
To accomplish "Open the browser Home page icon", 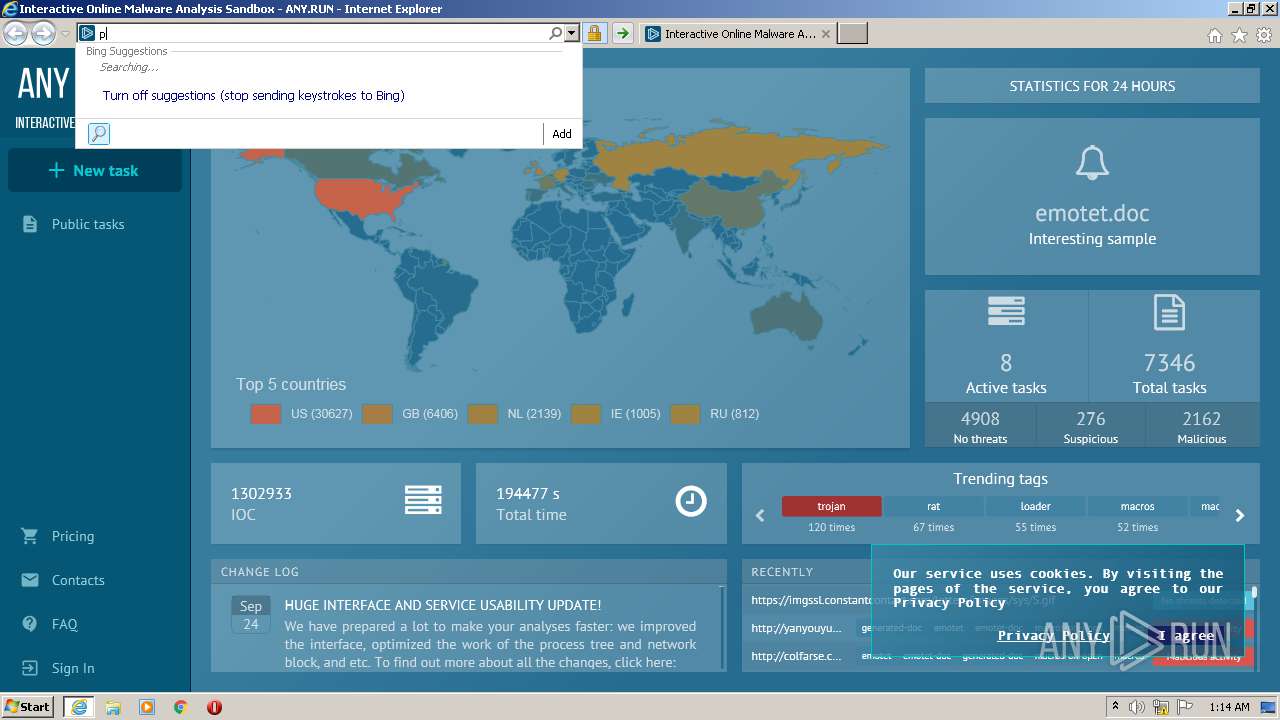I will click(1214, 35).
